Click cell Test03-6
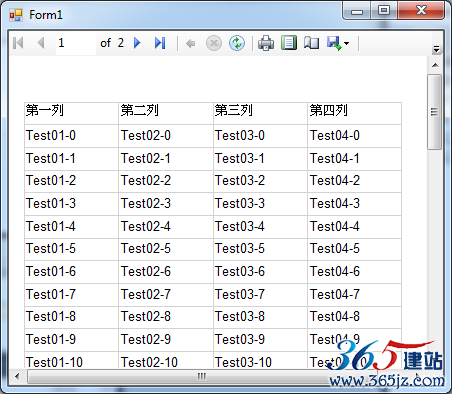452x394 pixels. click(260, 272)
